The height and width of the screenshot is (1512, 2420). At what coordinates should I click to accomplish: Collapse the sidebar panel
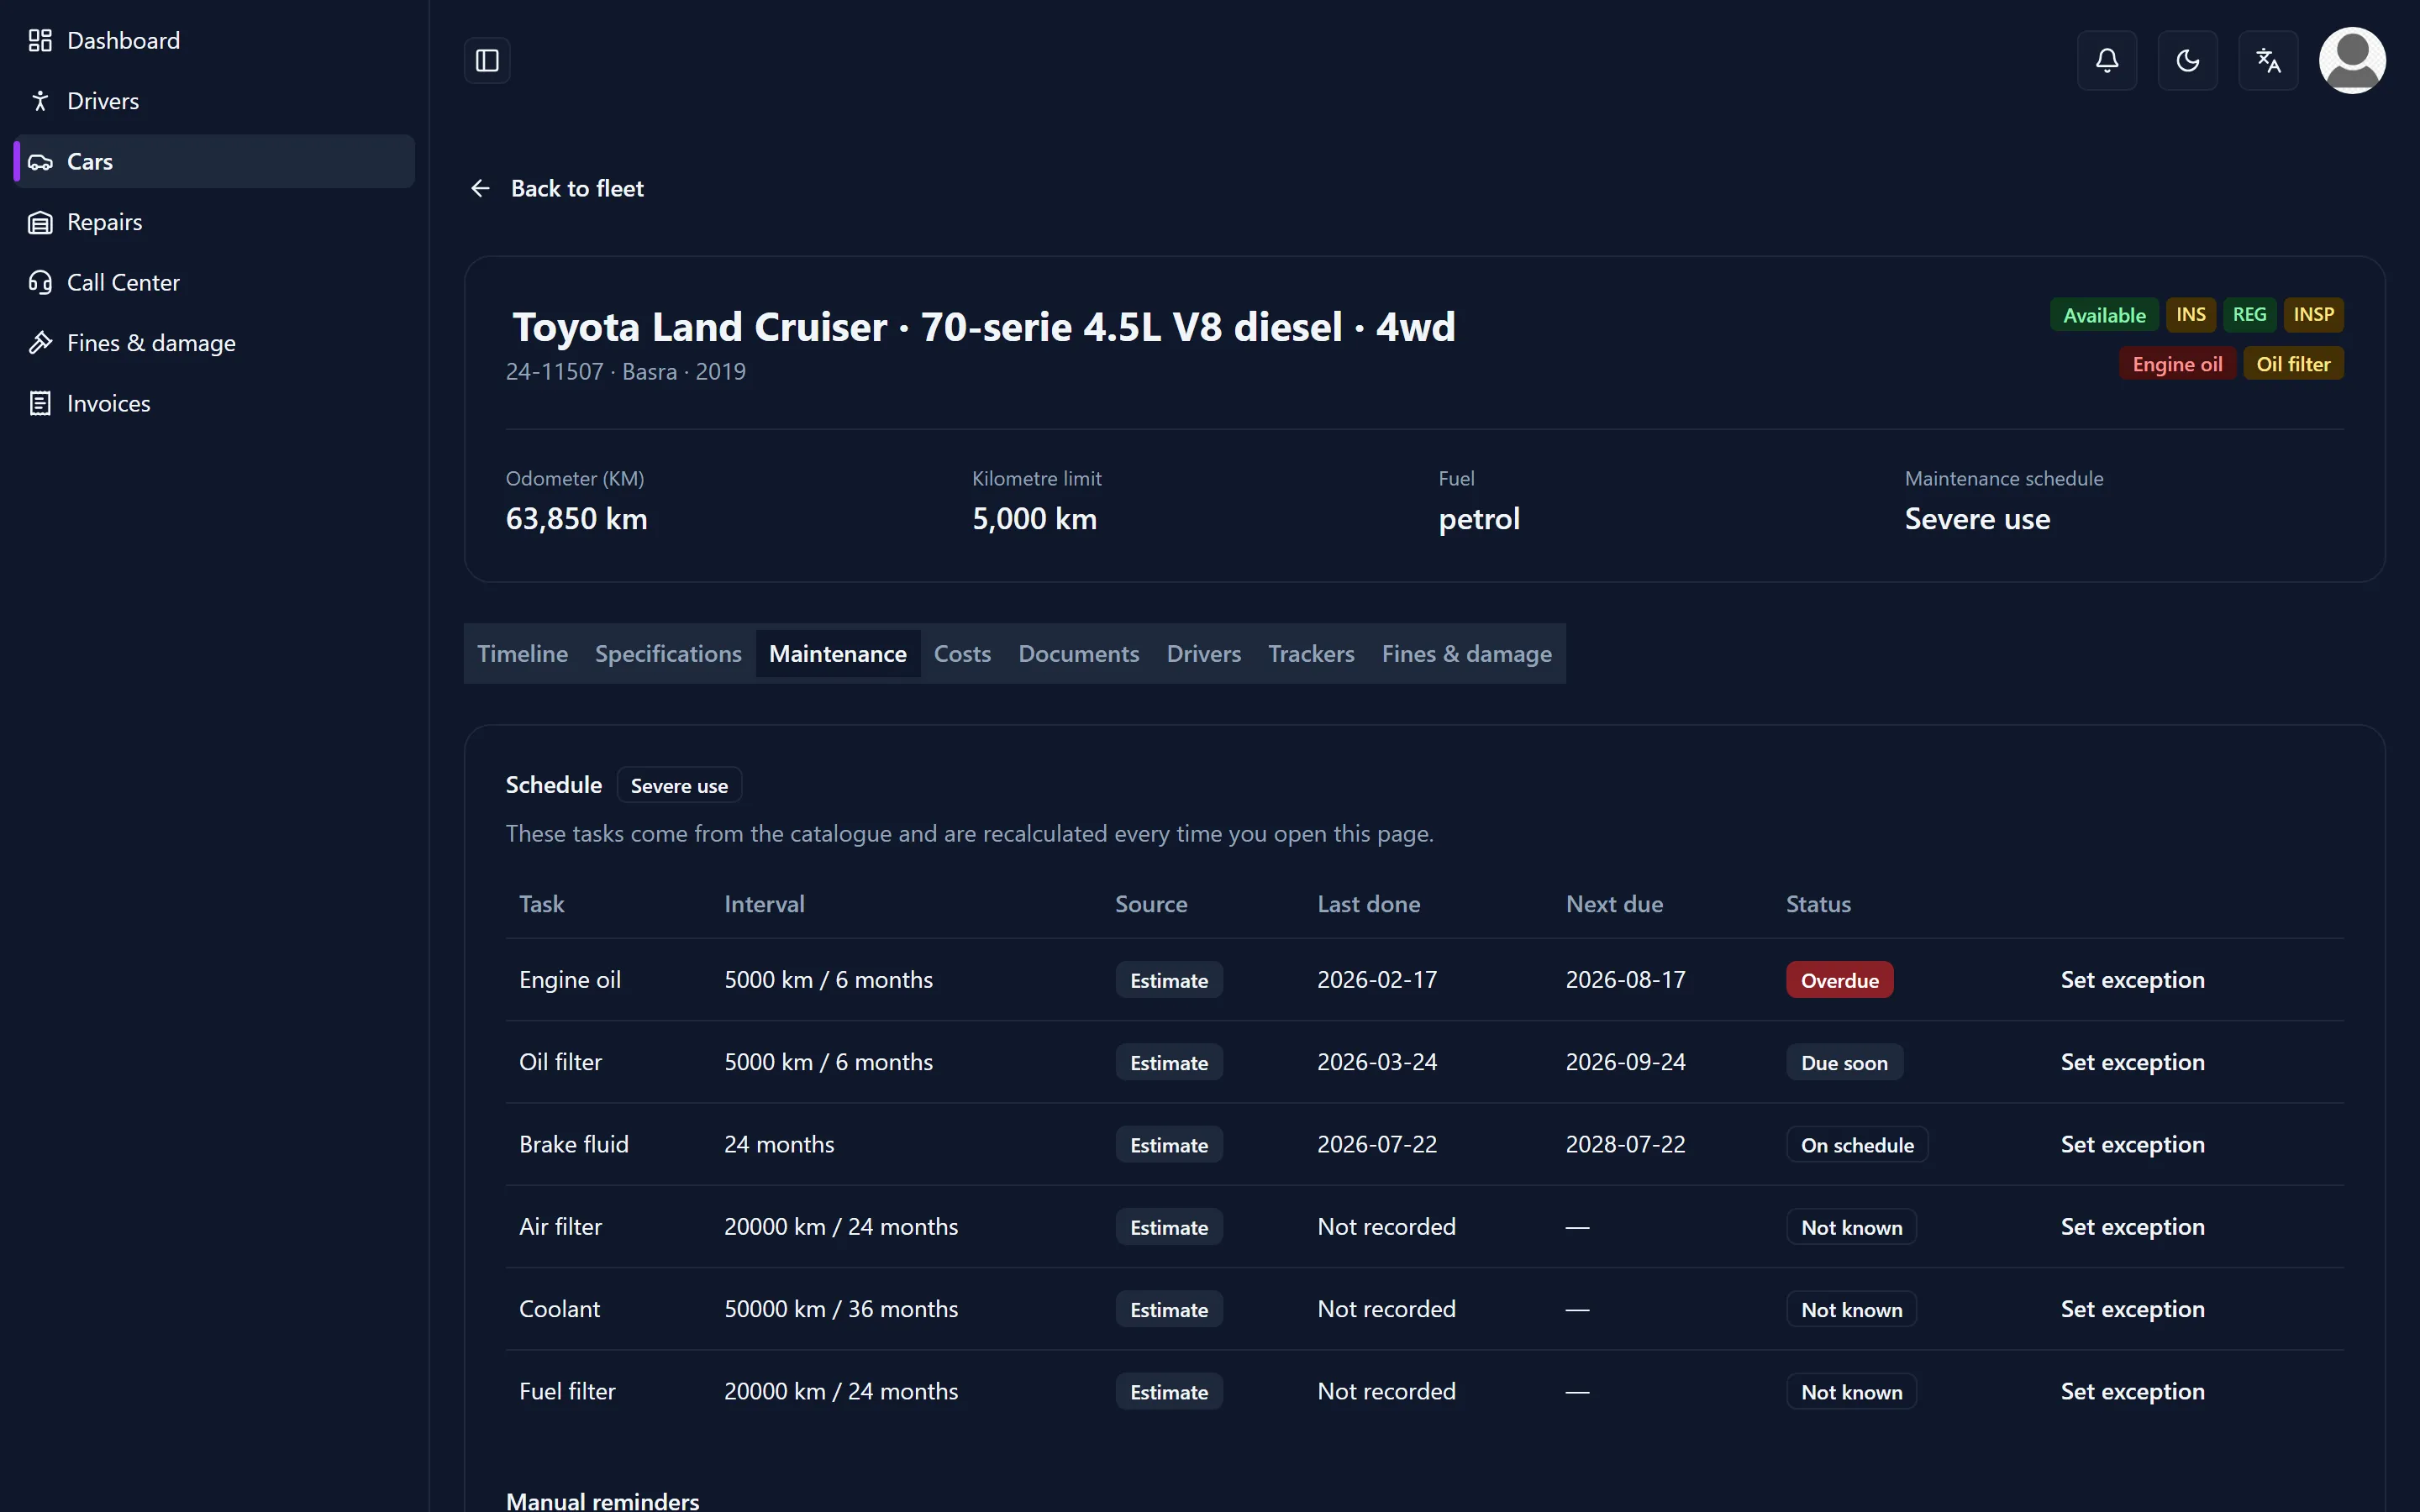tap(487, 61)
